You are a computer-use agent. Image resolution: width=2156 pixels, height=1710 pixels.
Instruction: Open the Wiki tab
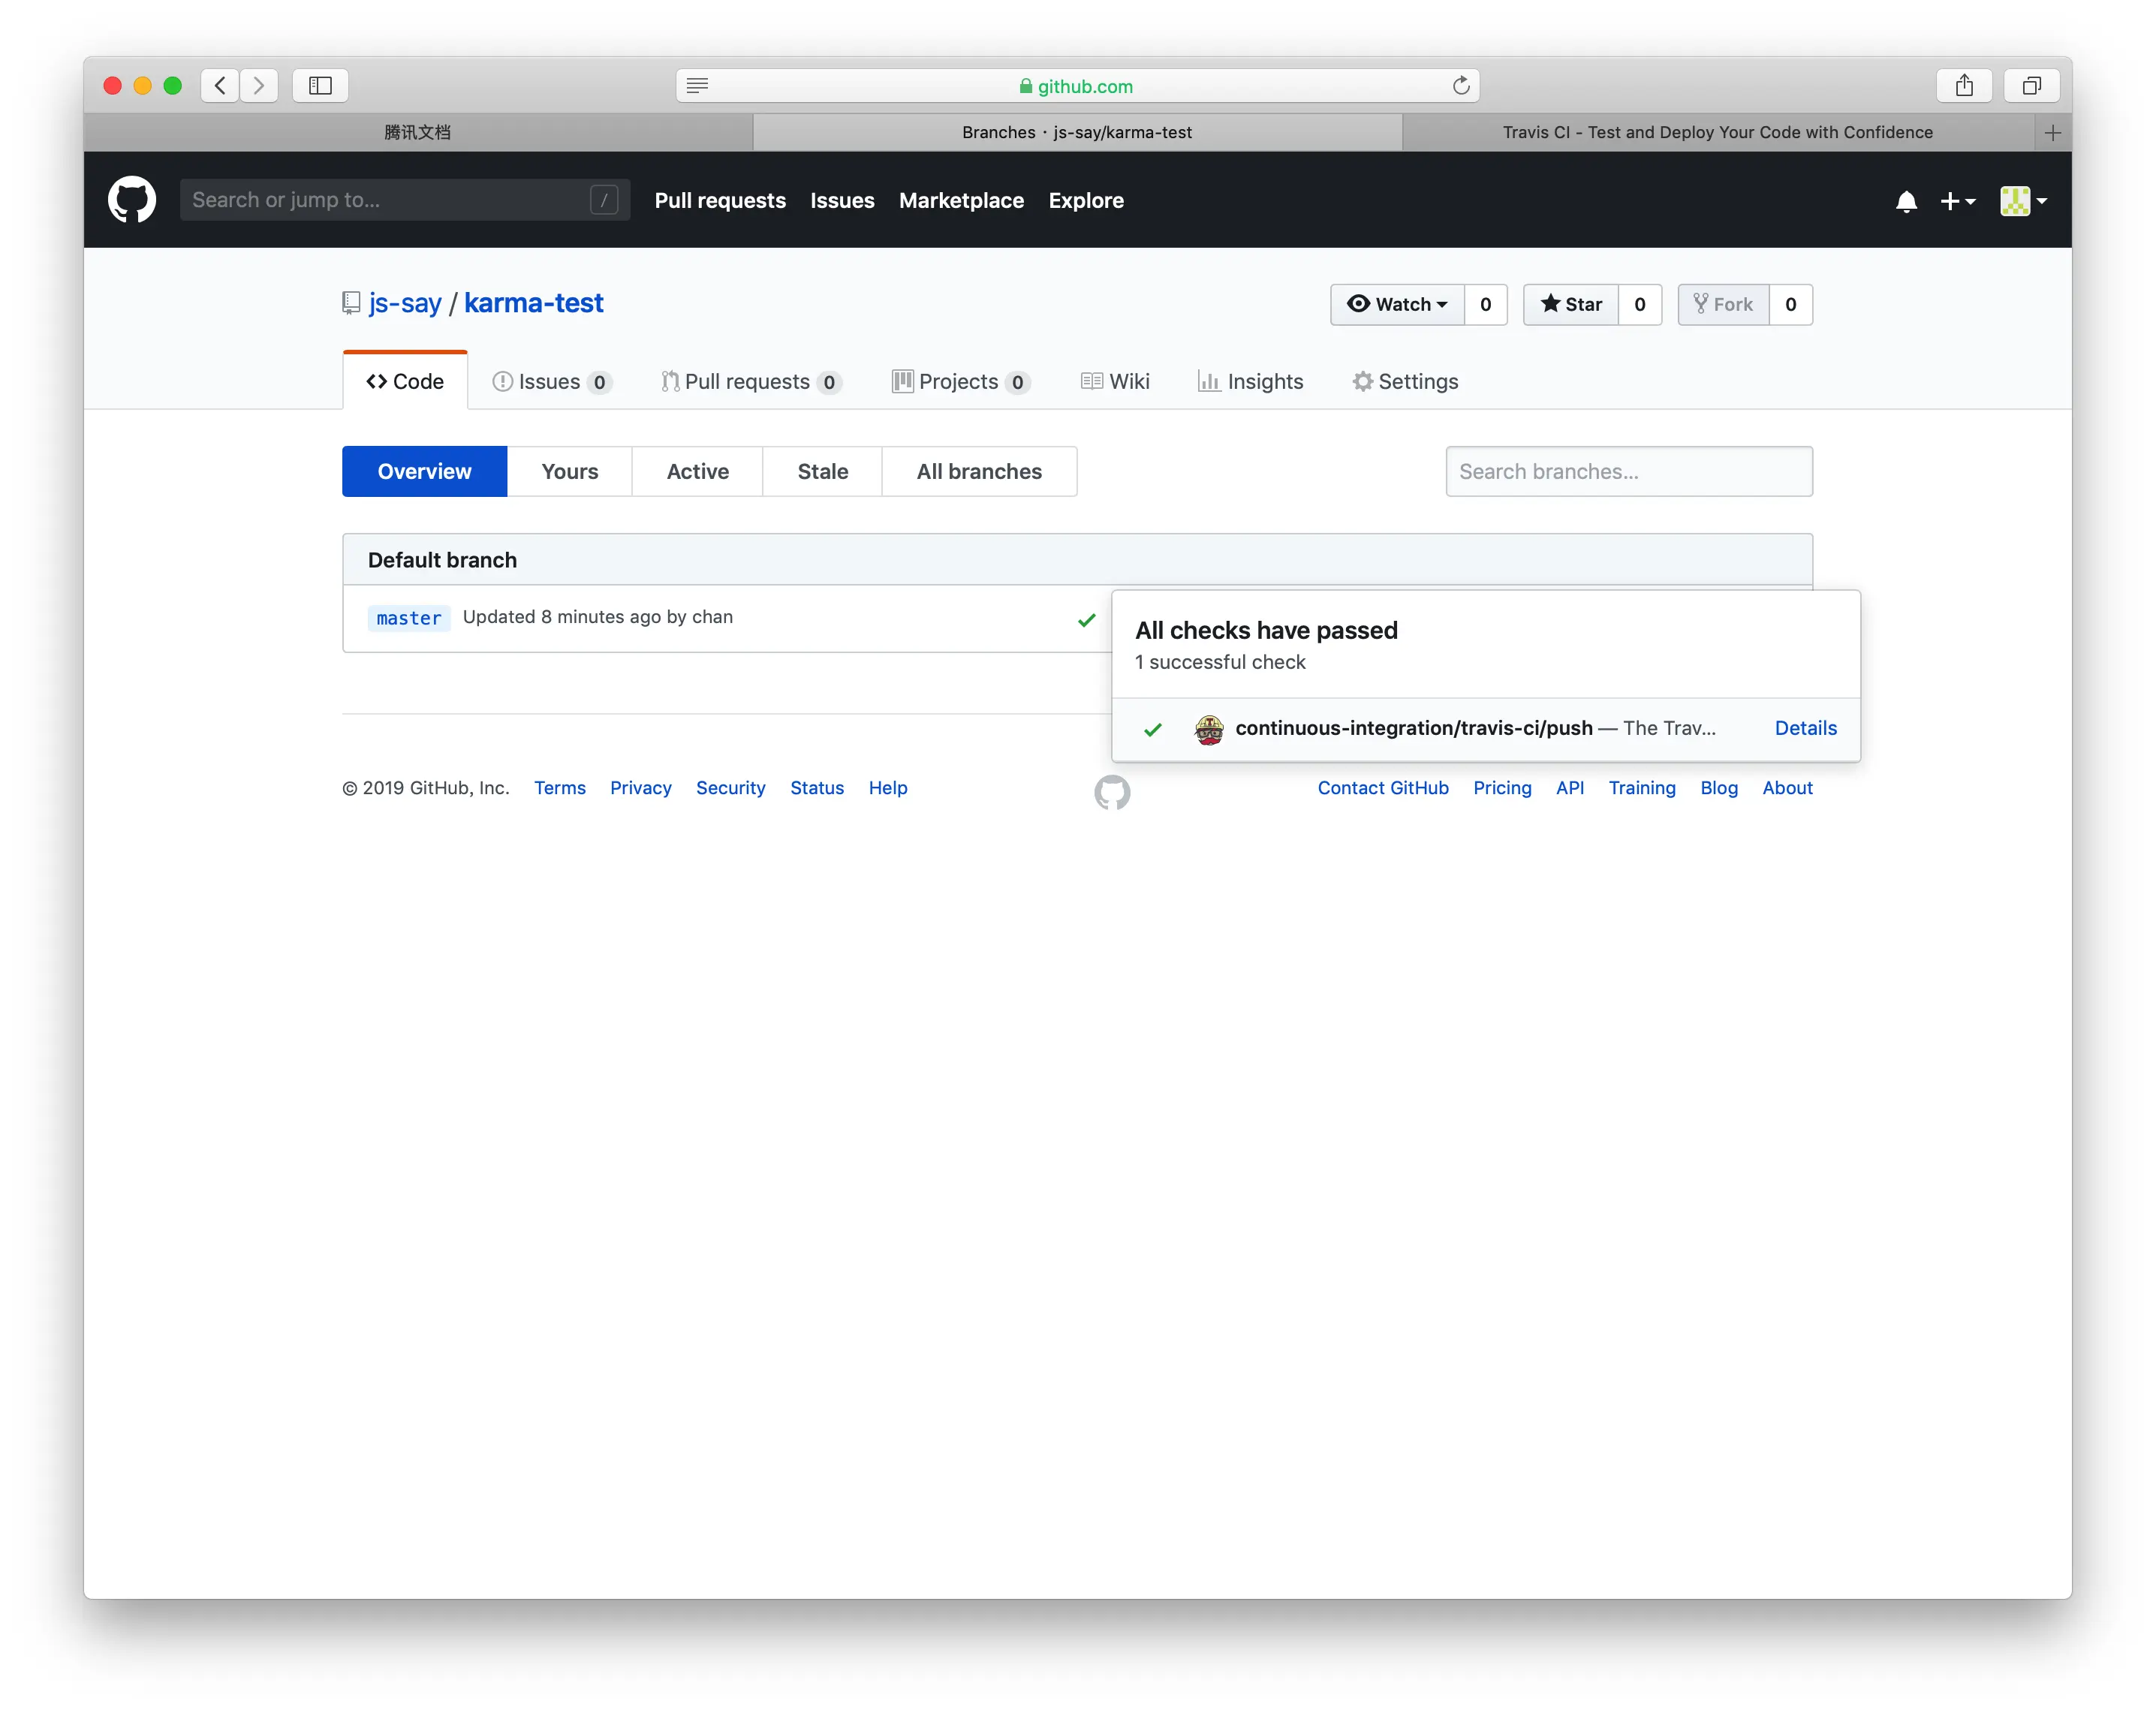coord(1116,382)
